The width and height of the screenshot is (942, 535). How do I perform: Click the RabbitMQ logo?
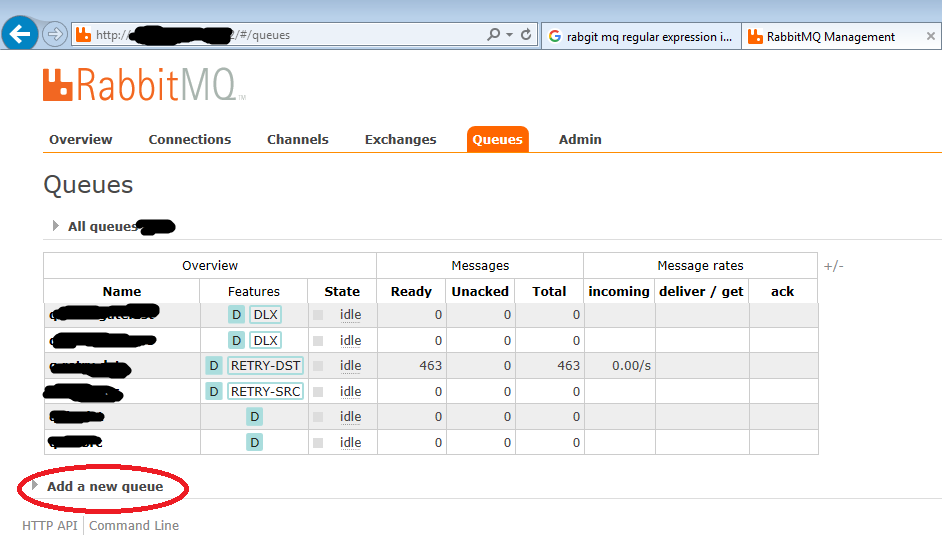(x=144, y=85)
